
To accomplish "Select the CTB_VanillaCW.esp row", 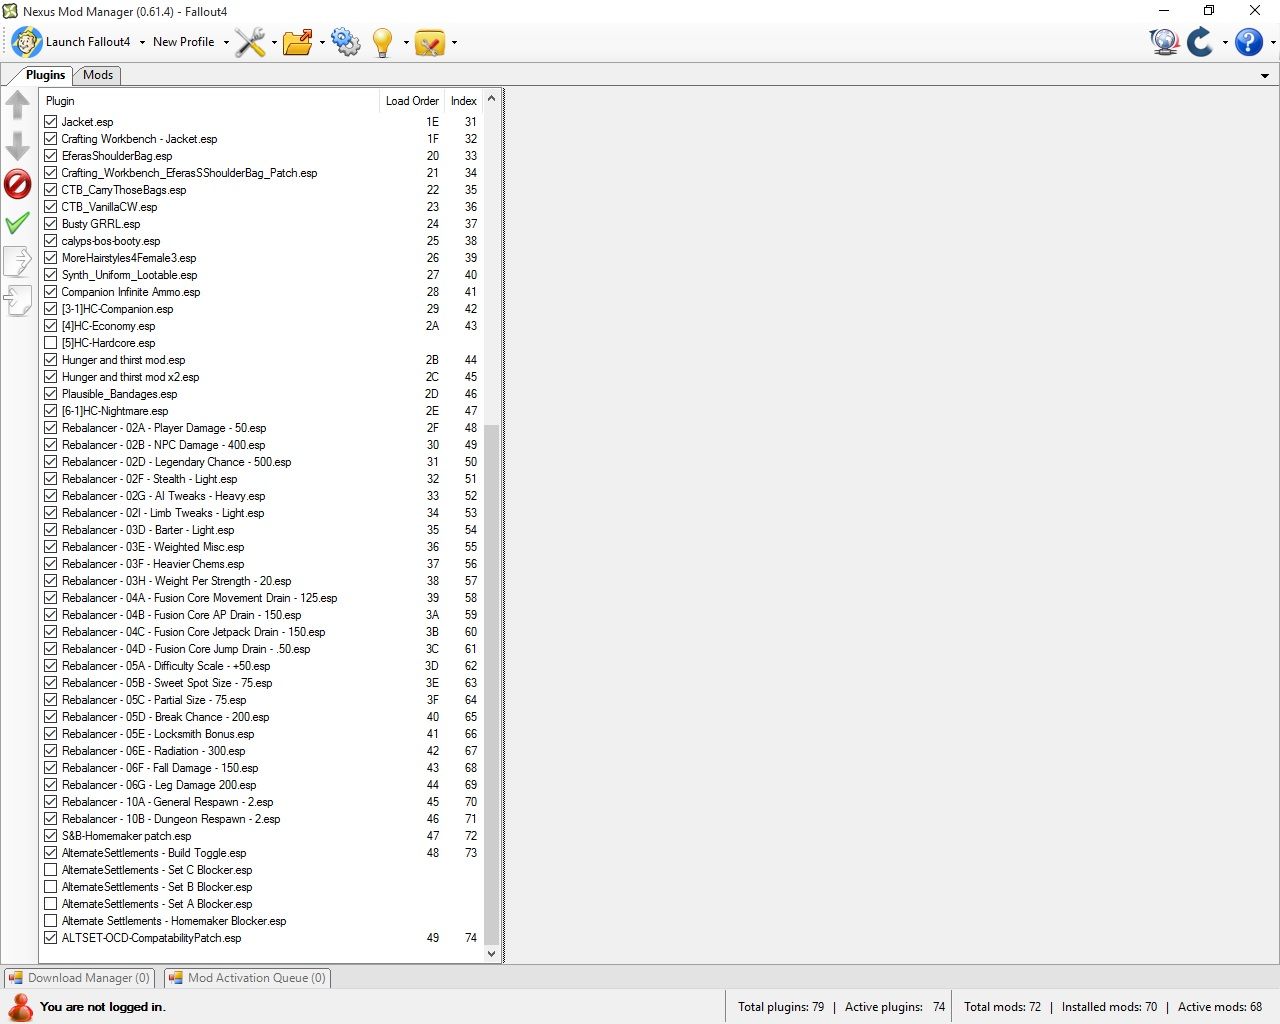I will point(261,207).
